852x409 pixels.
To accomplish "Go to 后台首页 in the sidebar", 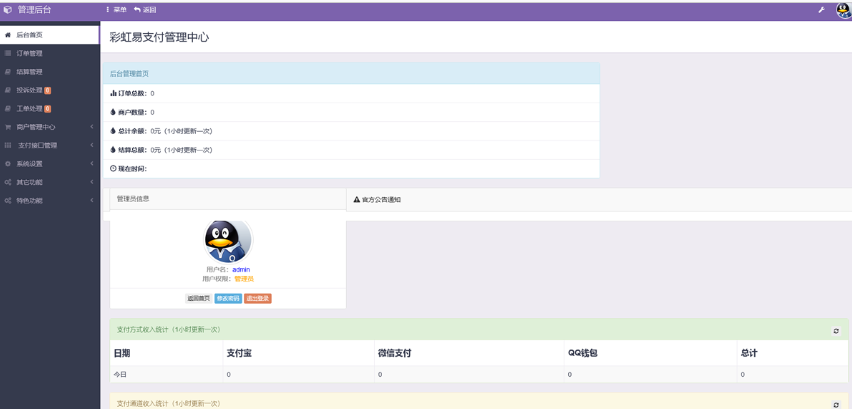I will pyautogui.click(x=49, y=35).
